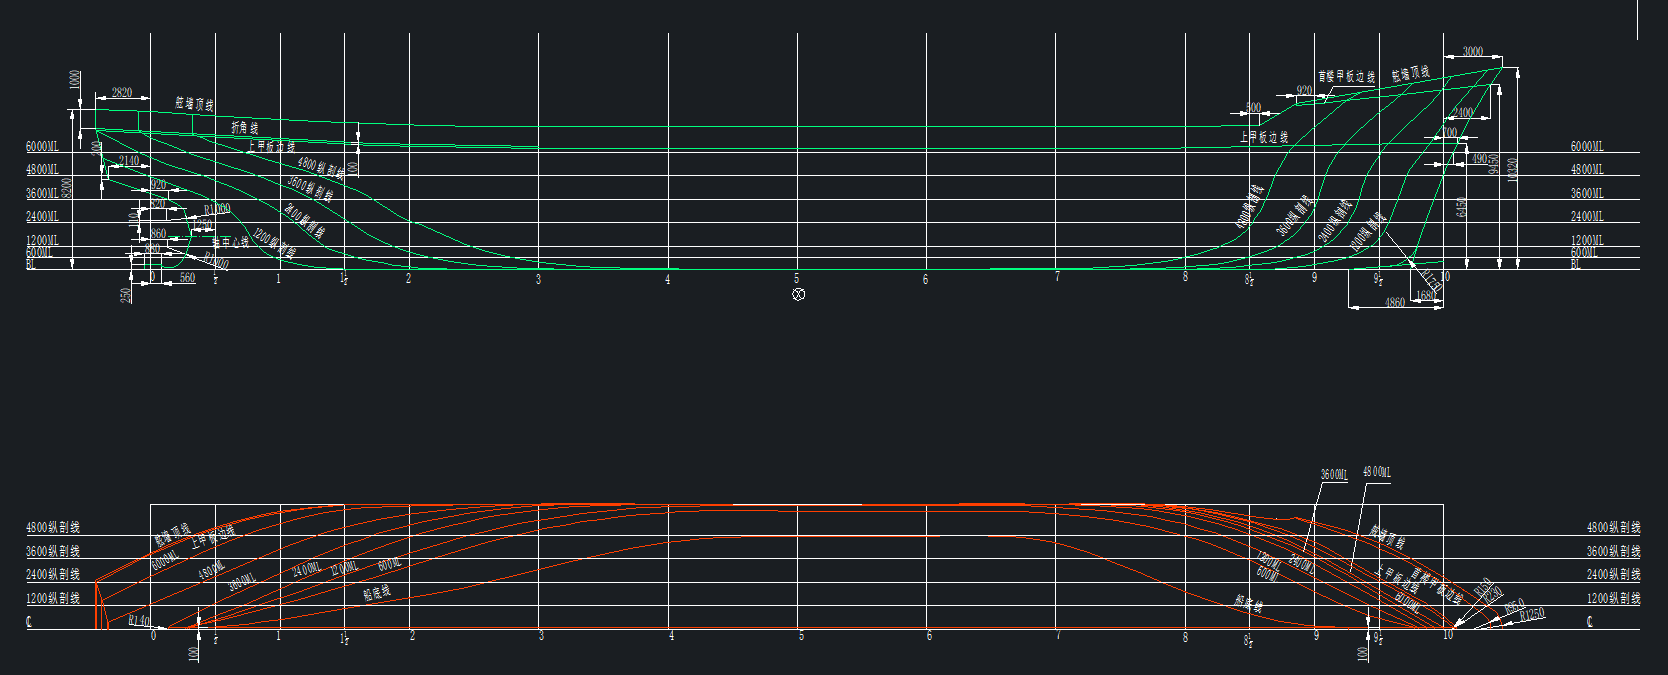Select the 10320 vertical dimension text
The height and width of the screenshot is (675, 1668).
pyautogui.click(x=1512, y=169)
